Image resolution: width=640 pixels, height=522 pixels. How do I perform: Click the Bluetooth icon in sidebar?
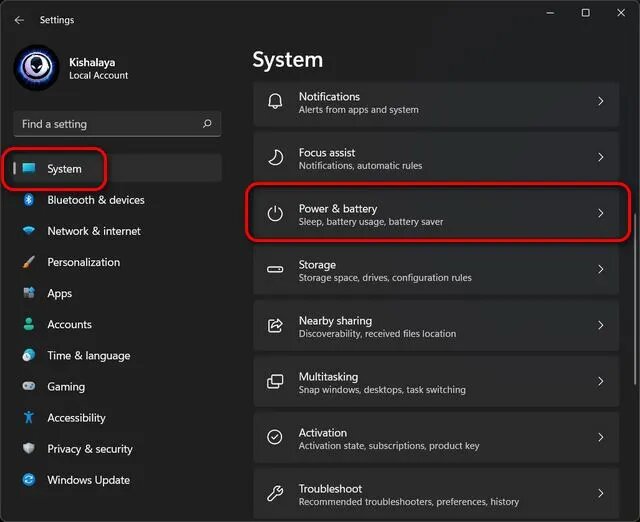pyautogui.click(x=29, y=200)
